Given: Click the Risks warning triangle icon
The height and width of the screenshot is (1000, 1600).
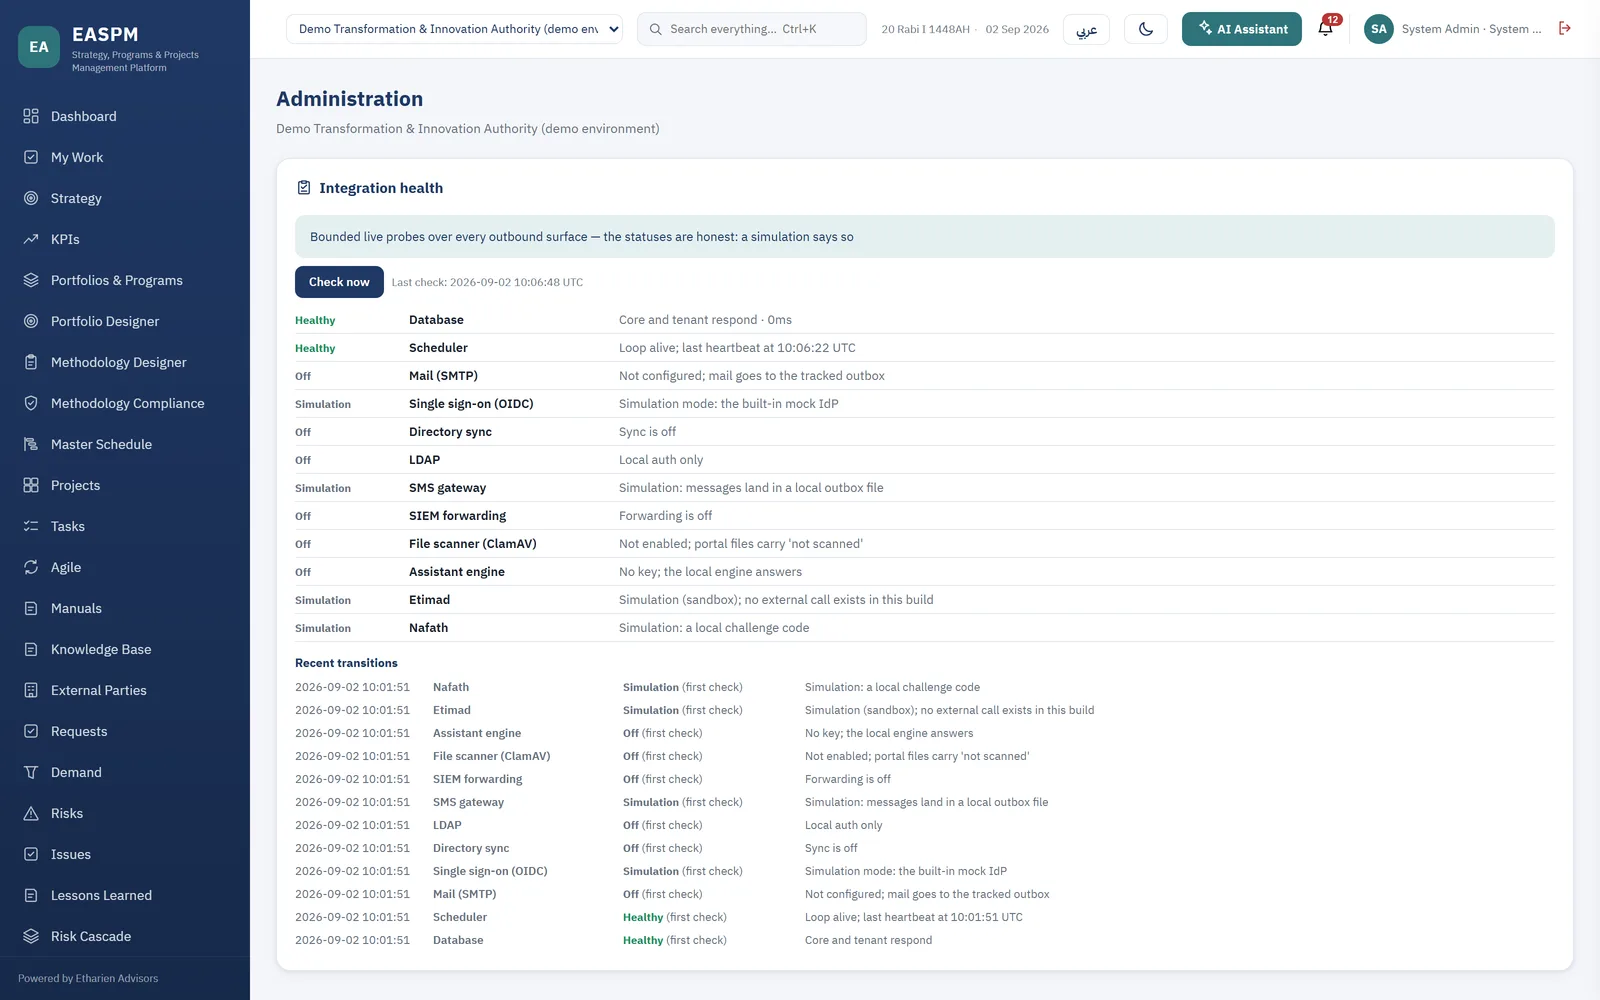Looking at the screenshot, I should 31,813.
